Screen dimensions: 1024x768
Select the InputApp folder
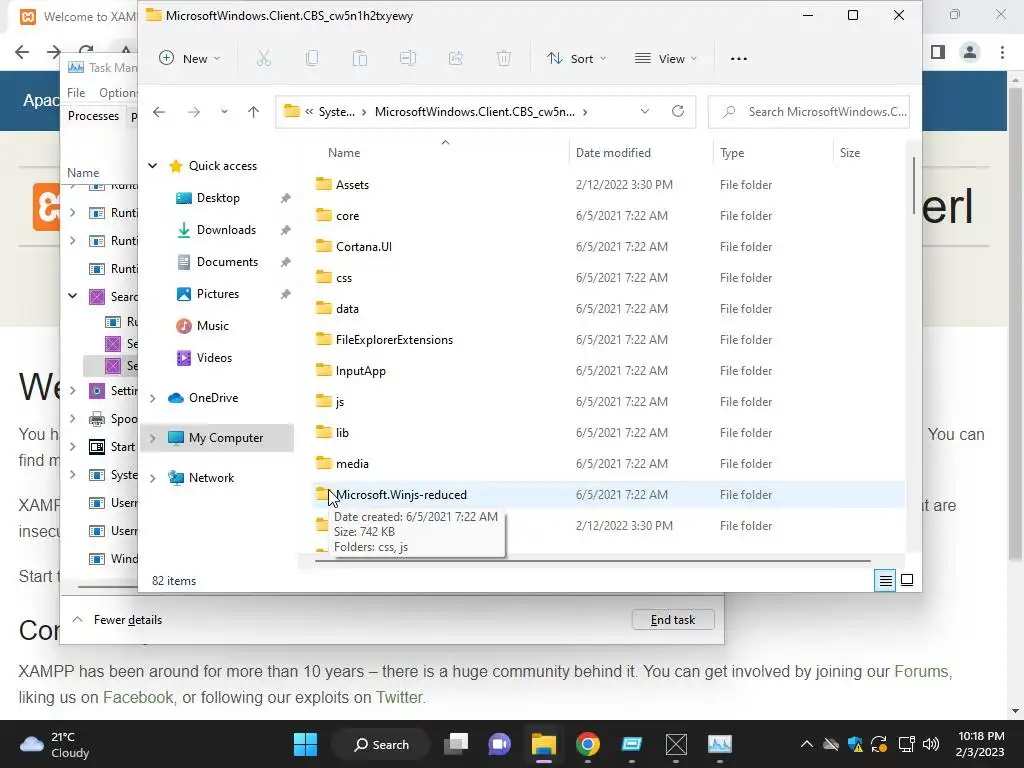360,370
